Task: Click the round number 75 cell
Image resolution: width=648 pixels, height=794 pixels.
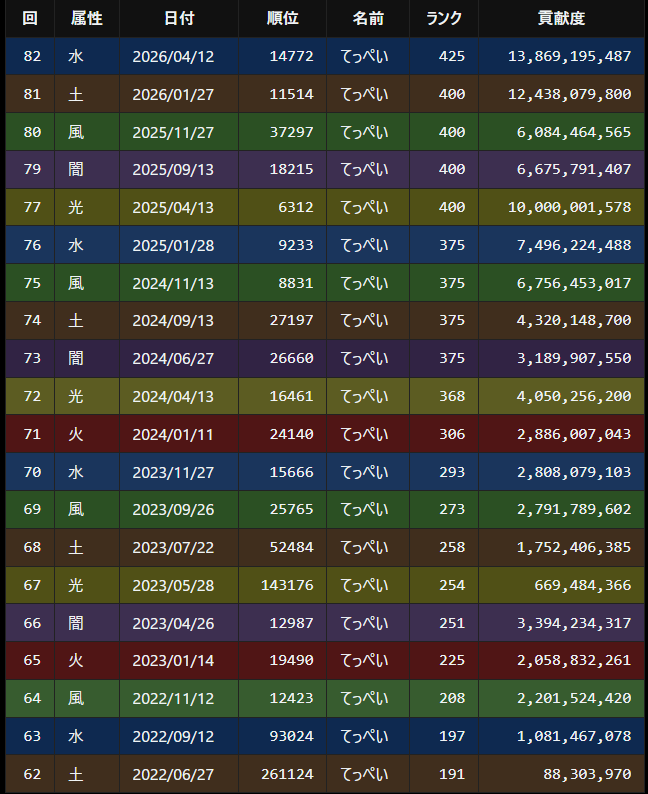Action: coord(30,283)
